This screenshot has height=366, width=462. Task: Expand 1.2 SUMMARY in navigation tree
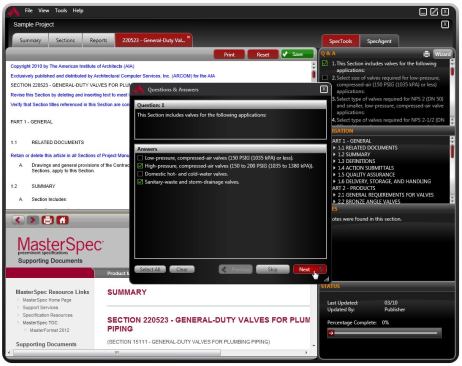(x=334, y=154)
